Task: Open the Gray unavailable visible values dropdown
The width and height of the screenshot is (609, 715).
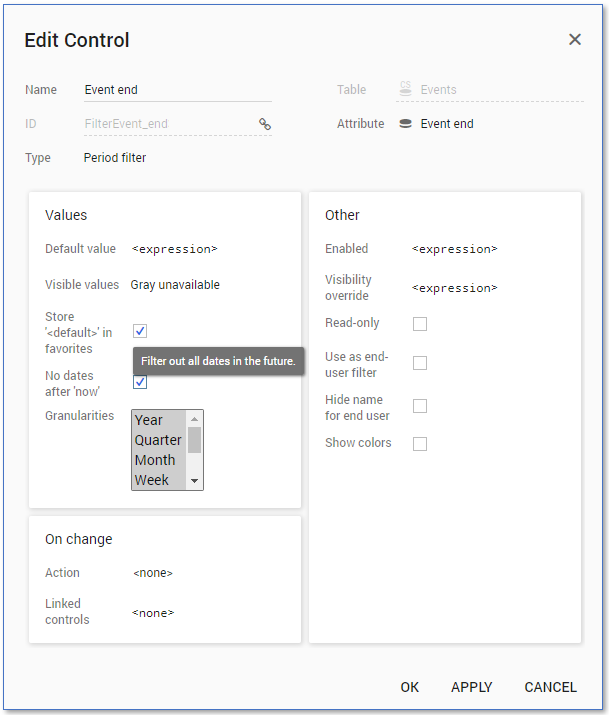Action: 175,285
